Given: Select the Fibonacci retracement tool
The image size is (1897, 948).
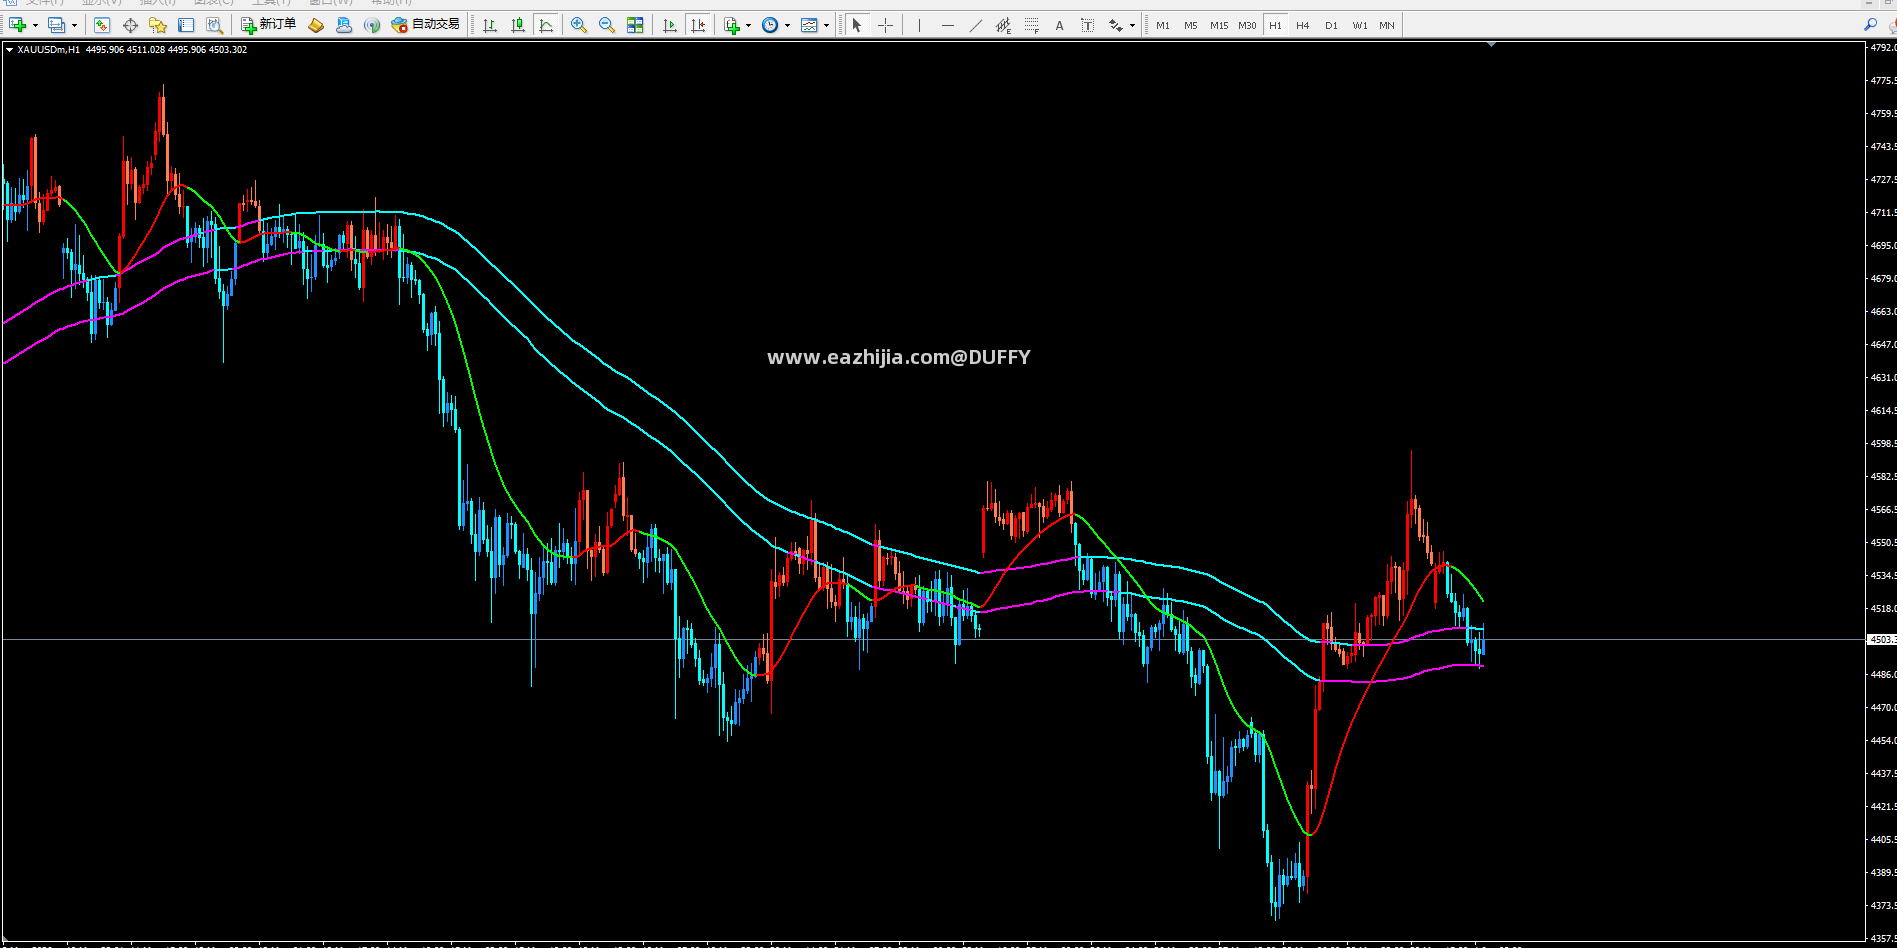Looking at the screenshot, I should click(1031, 25).
